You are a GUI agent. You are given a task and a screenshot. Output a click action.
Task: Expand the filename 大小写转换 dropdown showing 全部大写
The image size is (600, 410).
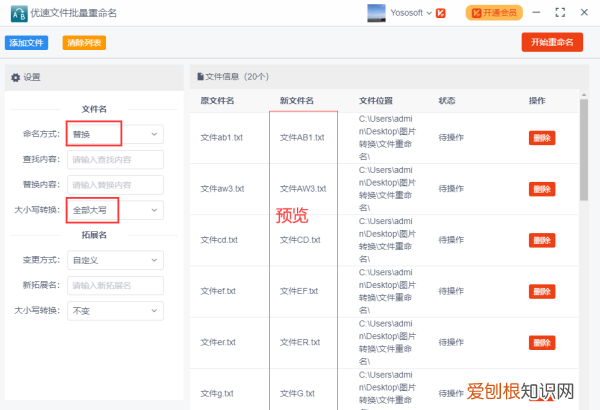tap(114, 210)
